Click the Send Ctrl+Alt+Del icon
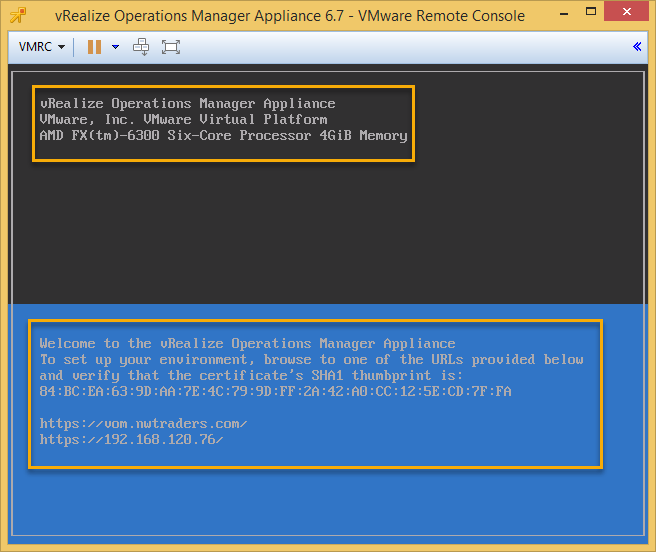This screenshot has height=552, width=656. [x=142, y=47]
